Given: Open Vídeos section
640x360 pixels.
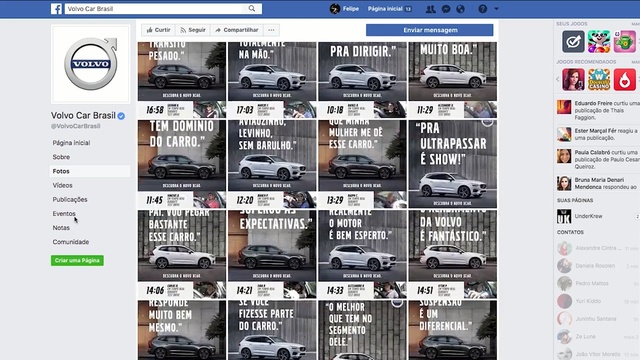Looking at the screenshot, I should pyautogui.click(x=62, y=185).
